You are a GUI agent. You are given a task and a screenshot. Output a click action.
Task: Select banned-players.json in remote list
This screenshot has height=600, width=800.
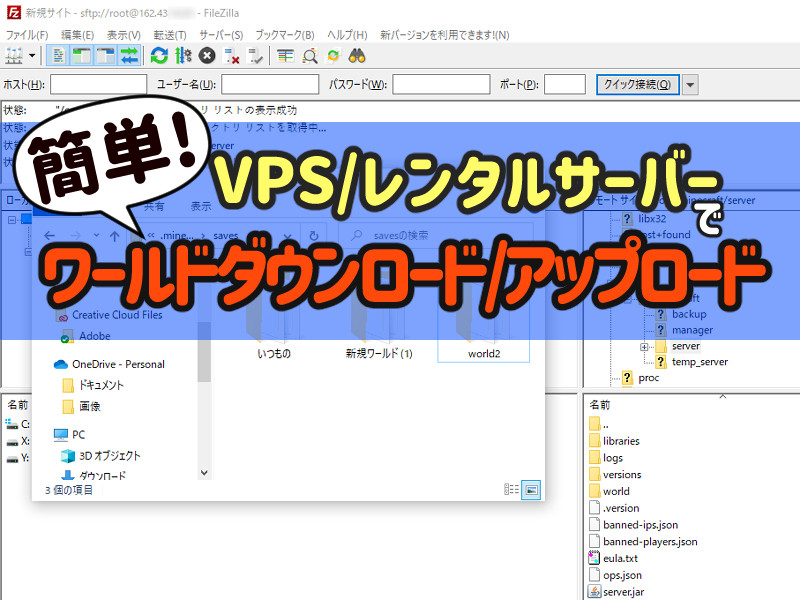(643, 542)
